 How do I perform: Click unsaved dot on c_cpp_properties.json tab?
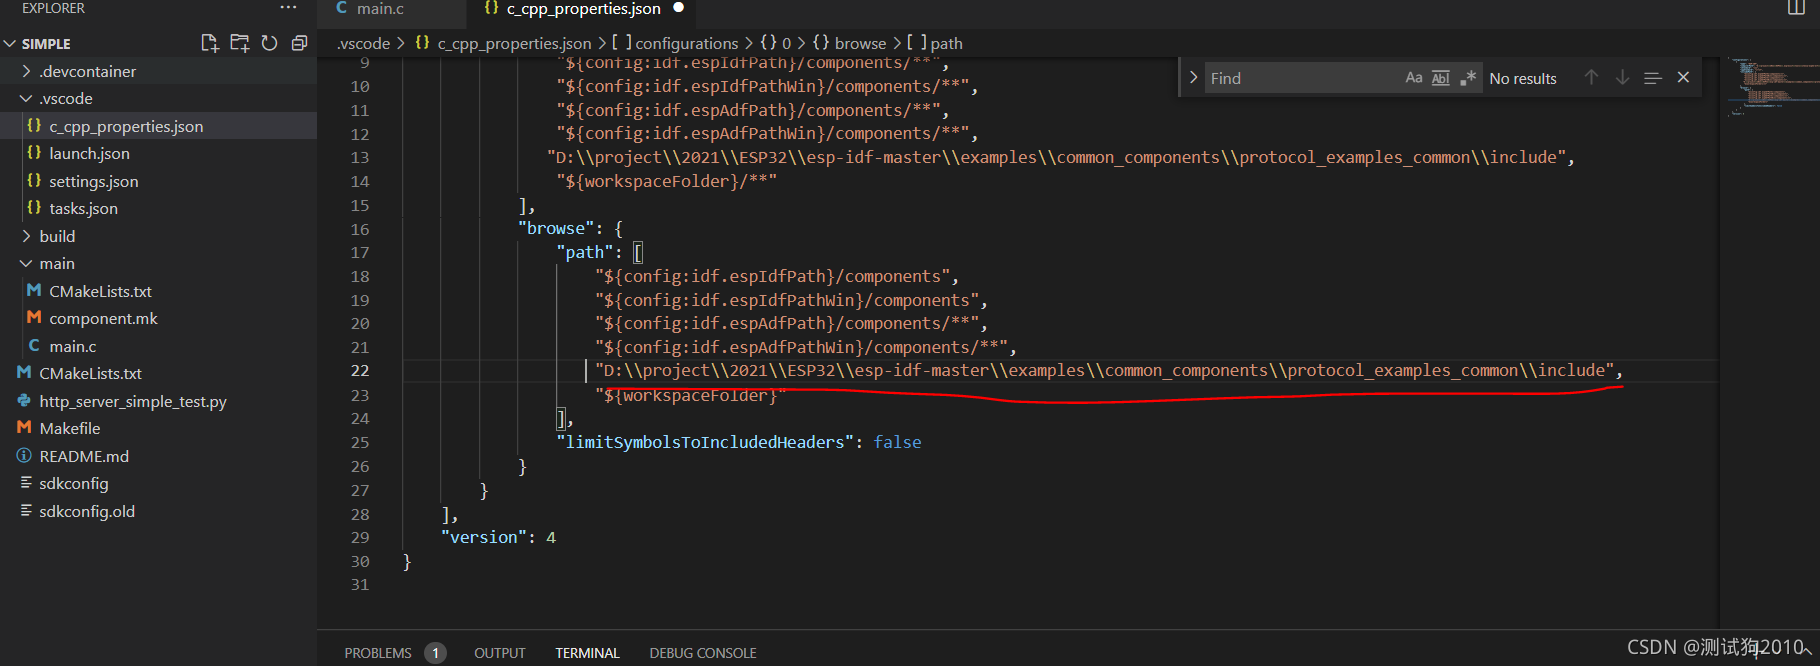click(x=679, y=8)
